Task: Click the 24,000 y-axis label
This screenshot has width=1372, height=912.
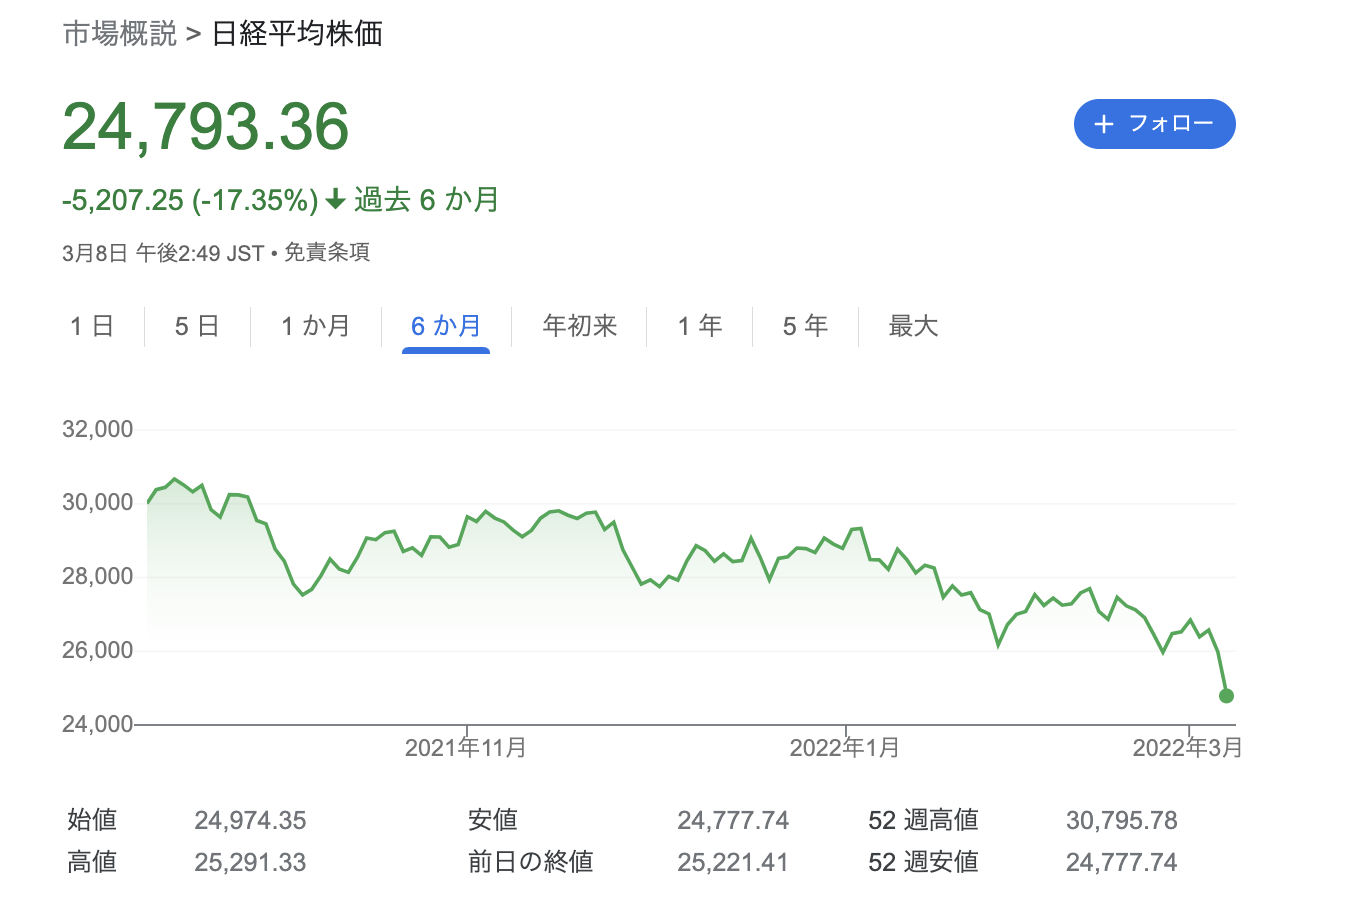Action: coord(98,724)
